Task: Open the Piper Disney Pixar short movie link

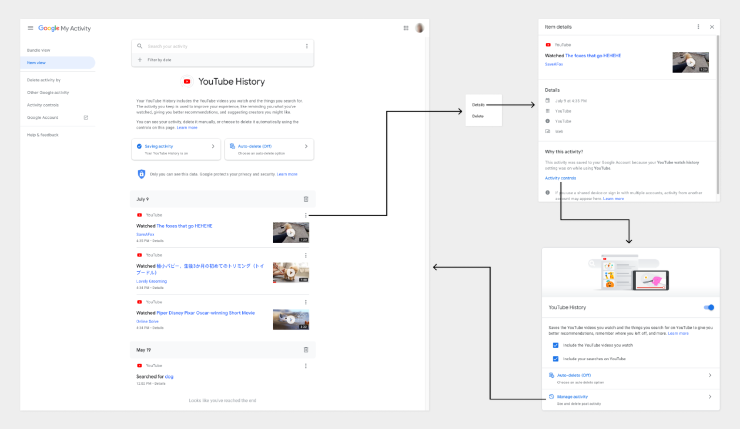Action: point(205,313)
